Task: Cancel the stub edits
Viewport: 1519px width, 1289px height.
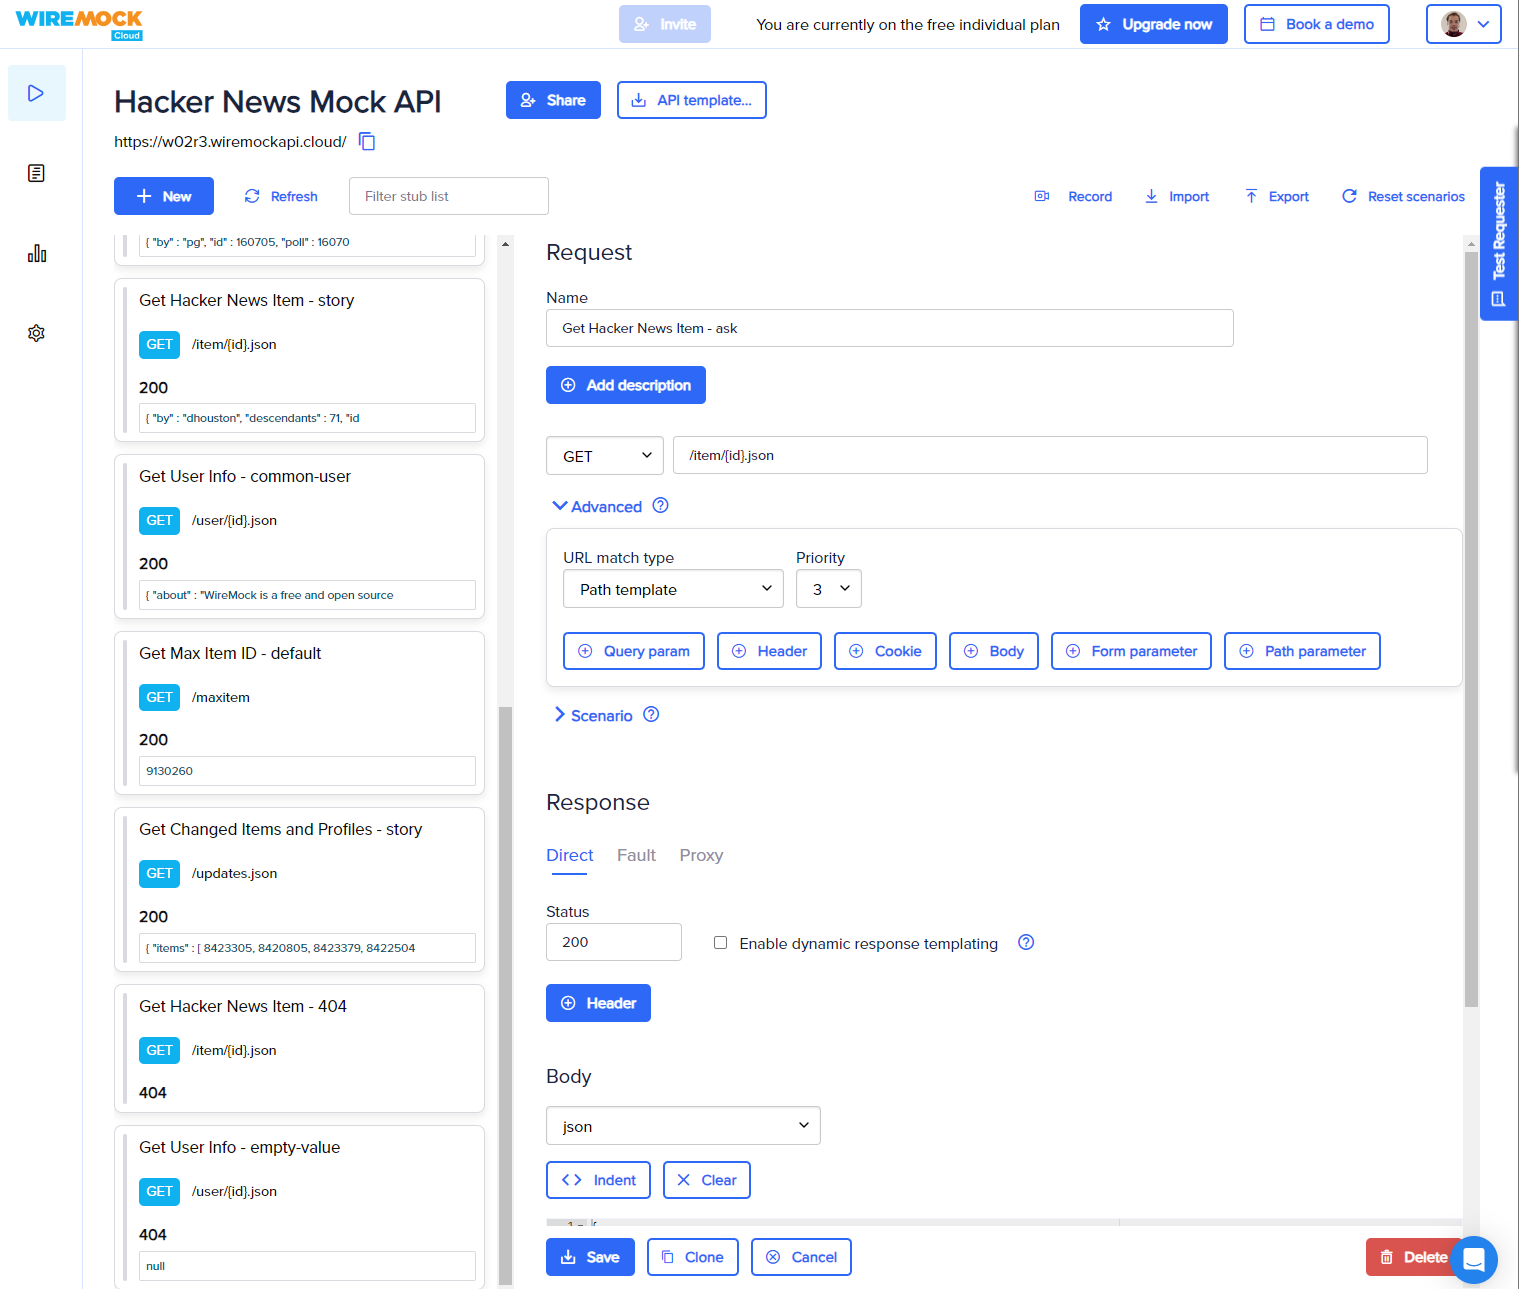Action: pyautogui.click(x=801, y=1257)
